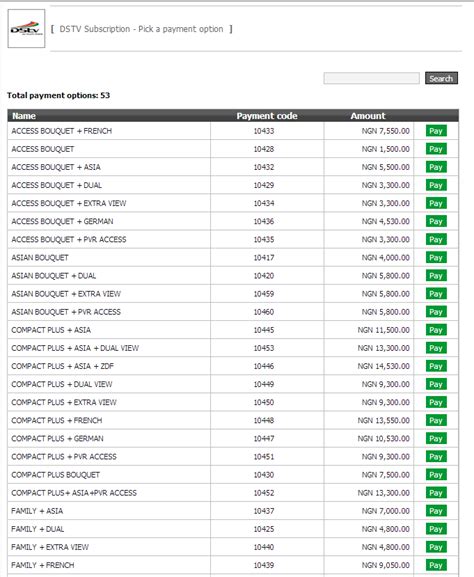This screenshot has width=474, height=577.
Task: Pay for ASIAN BOUQUET + DUAL
Action: pos(436,276)
